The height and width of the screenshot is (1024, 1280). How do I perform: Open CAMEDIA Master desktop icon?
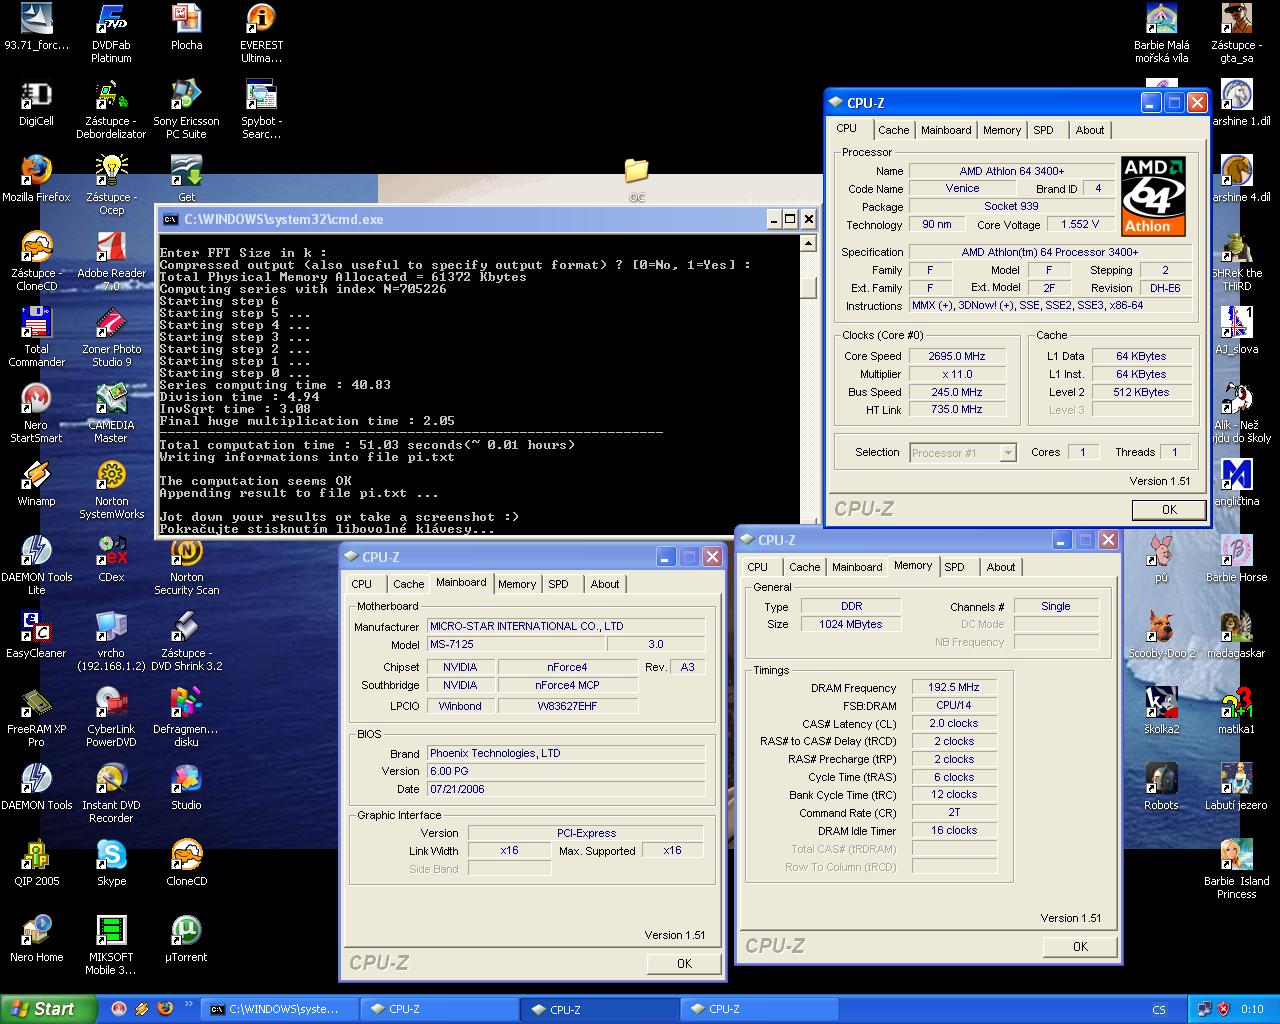point(111,413)
